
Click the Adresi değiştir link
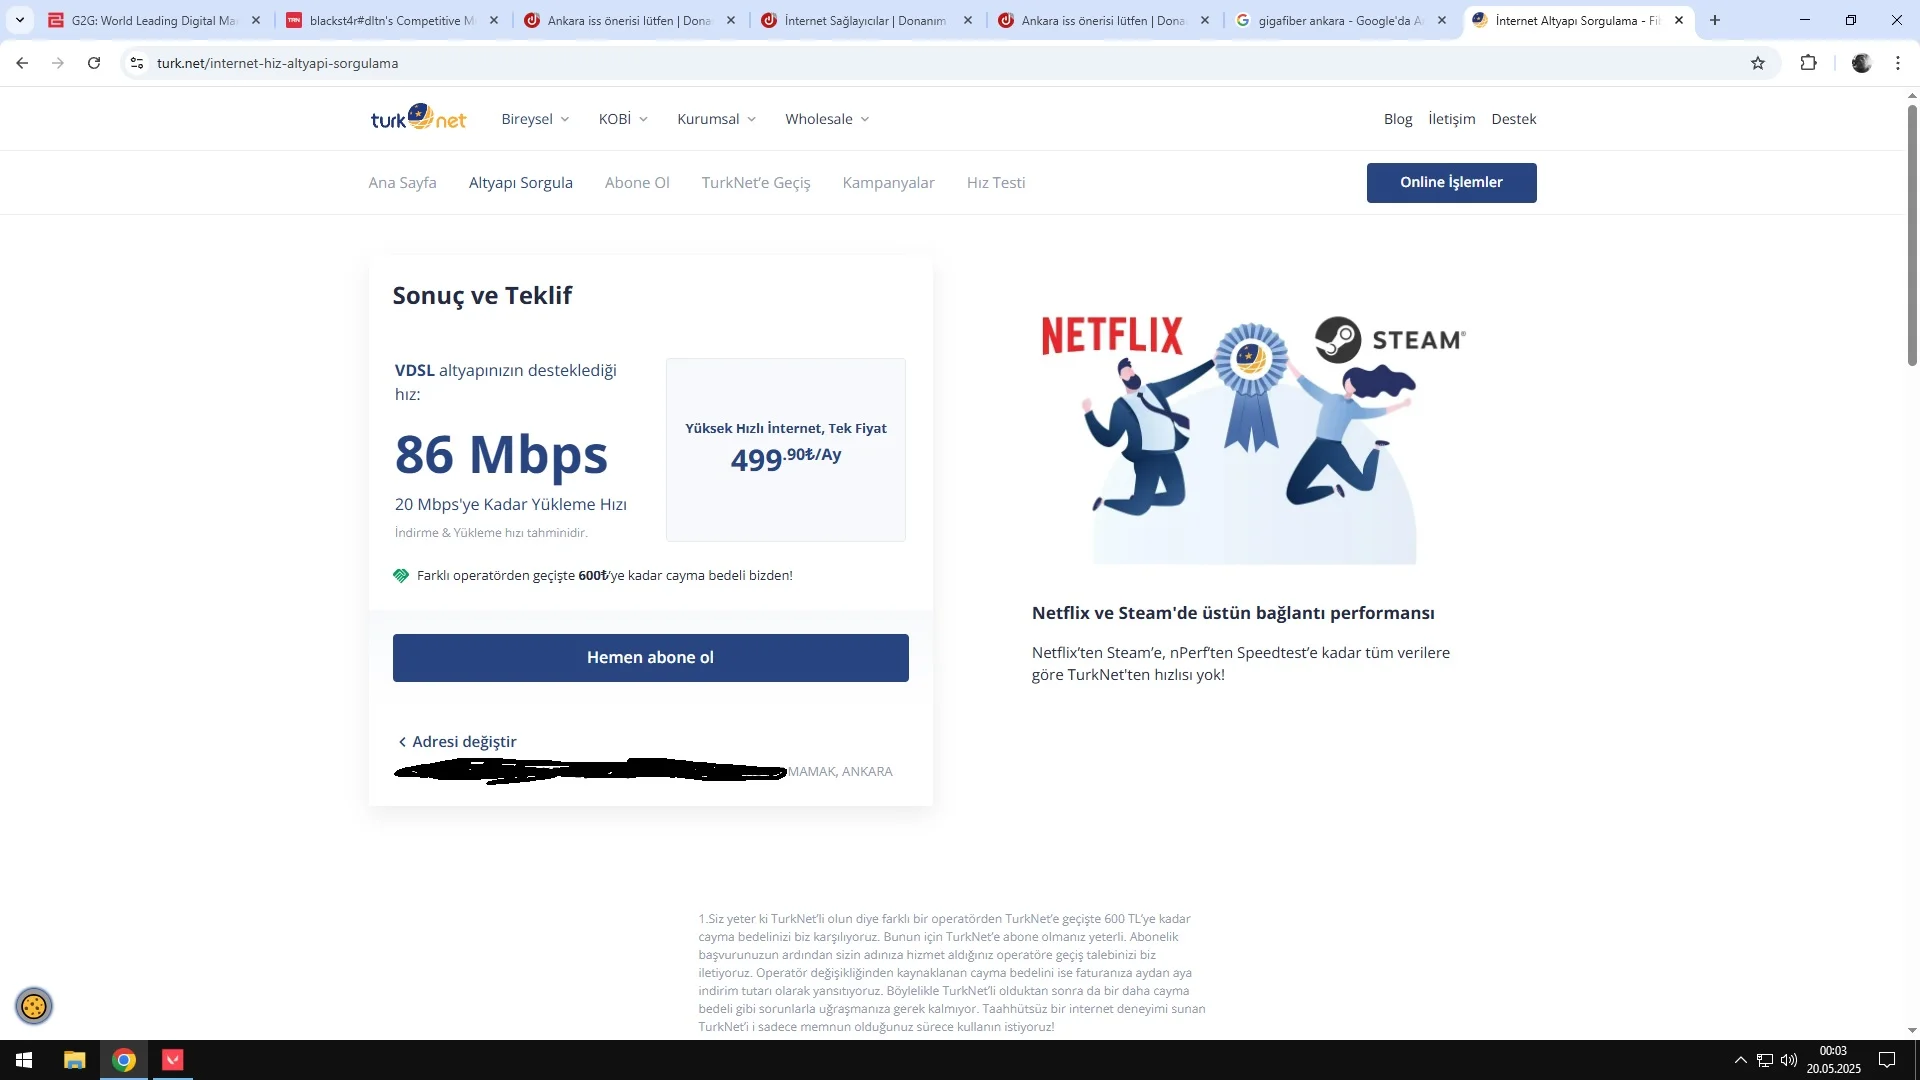click(457, 742)
